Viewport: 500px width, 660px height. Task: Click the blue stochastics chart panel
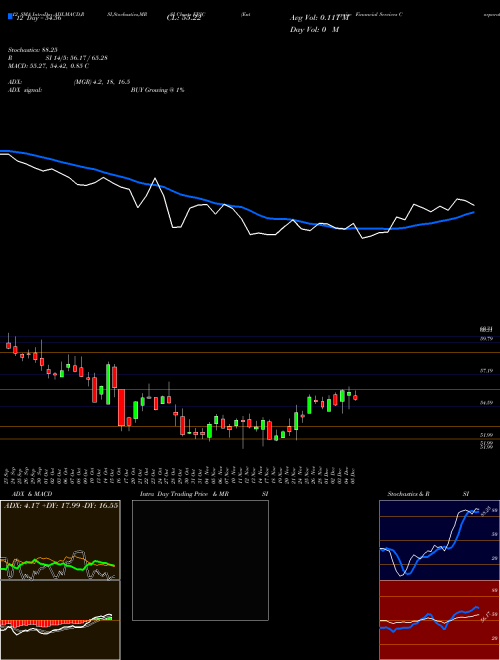coord(439,540)
